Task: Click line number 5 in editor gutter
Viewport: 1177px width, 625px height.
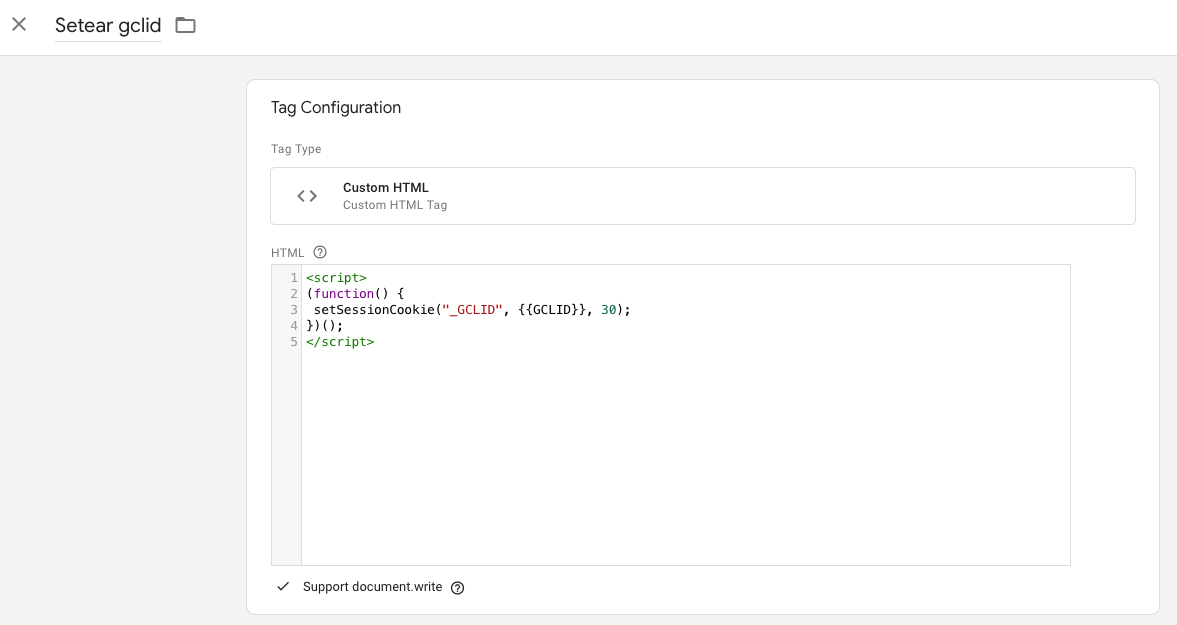Action: pyautogui.click(x=293, y=341)
